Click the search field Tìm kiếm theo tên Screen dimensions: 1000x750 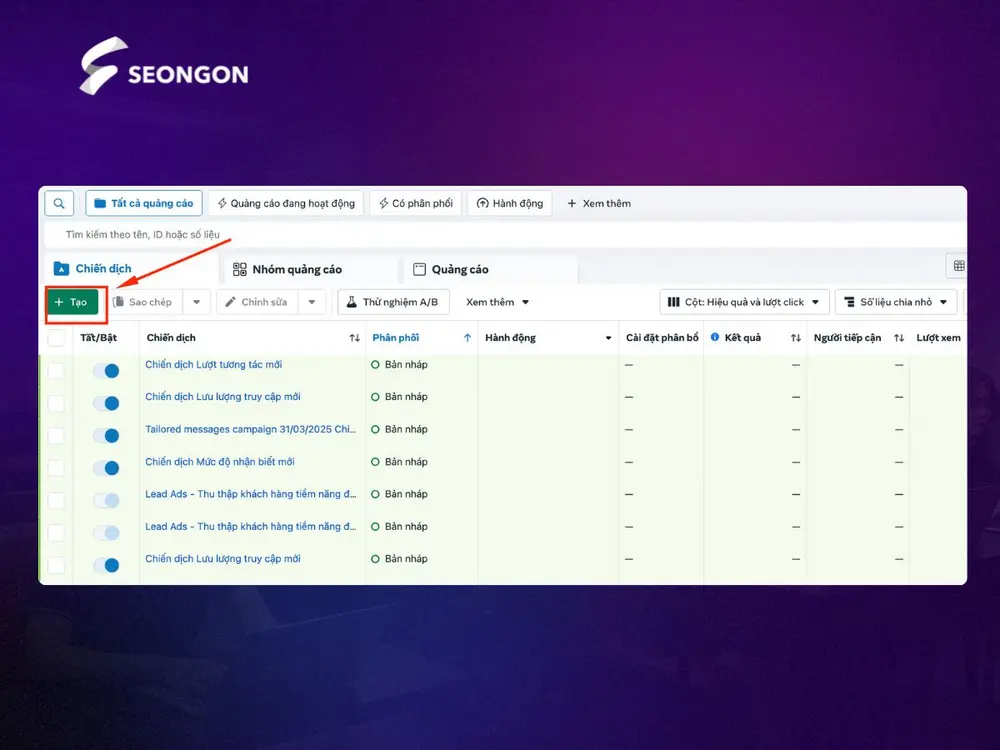504,235
